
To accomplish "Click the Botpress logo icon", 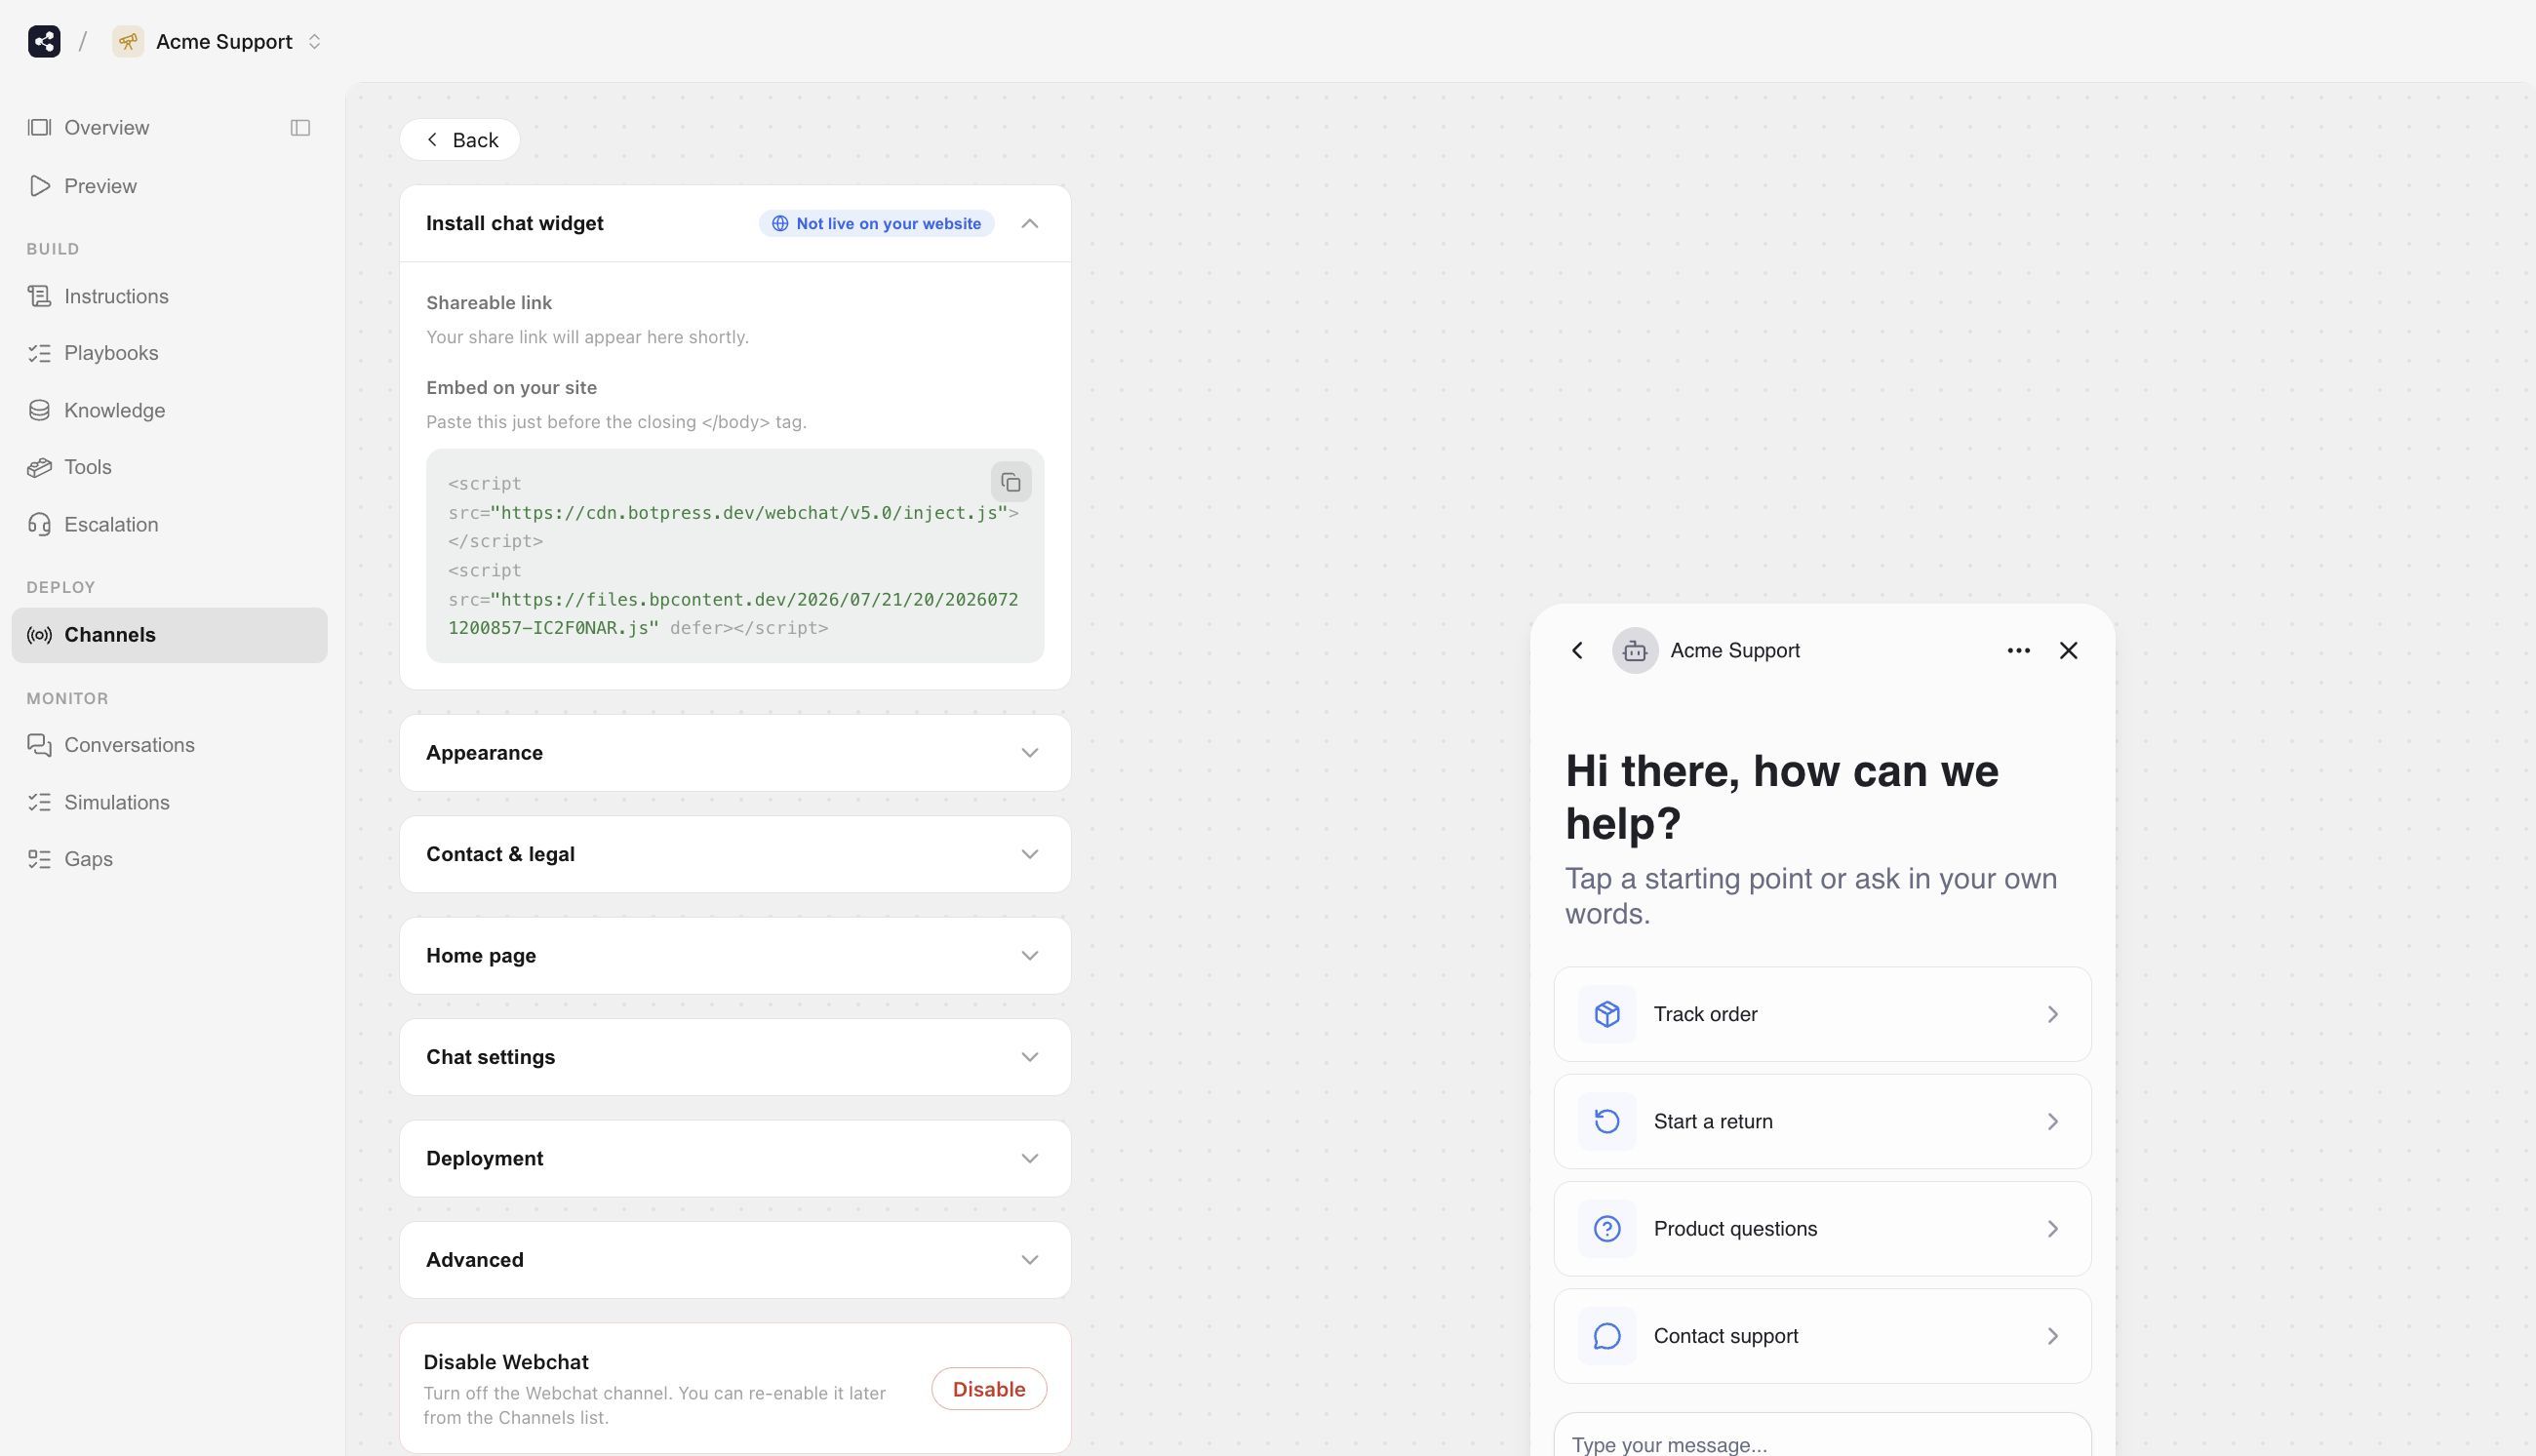I will [x=44, y=41].
